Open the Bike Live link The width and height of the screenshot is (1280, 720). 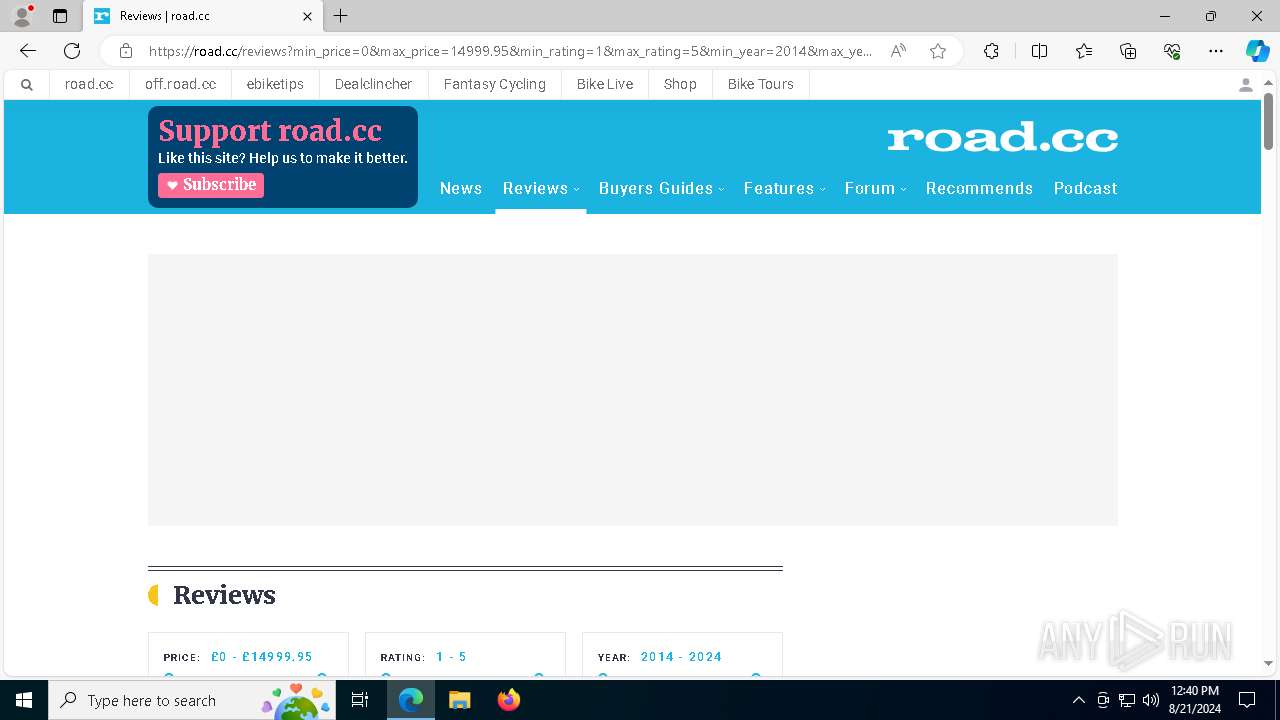pyautogui.click(x=605, y=85)
